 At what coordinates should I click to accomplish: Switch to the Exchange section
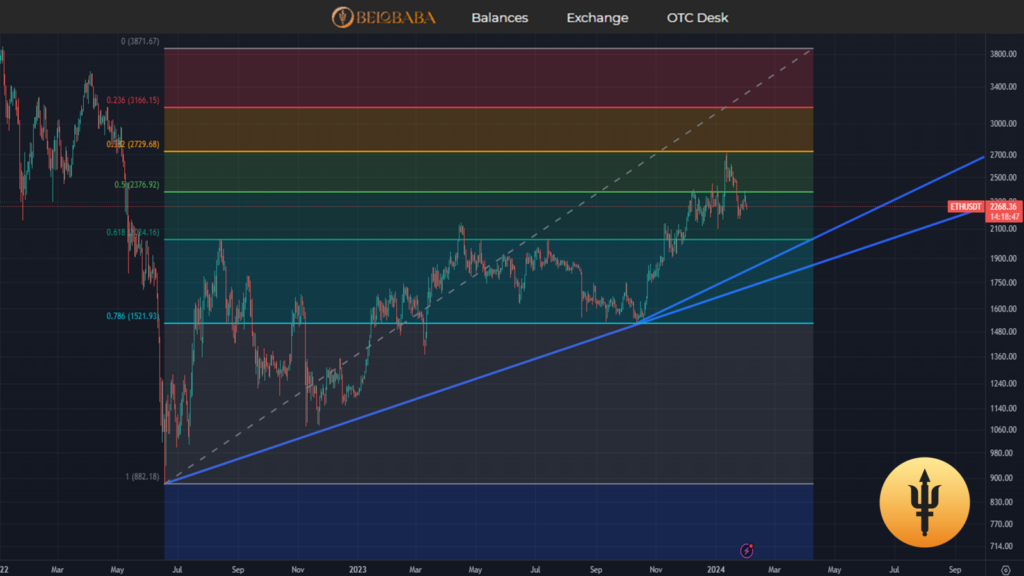coord(597,18)
